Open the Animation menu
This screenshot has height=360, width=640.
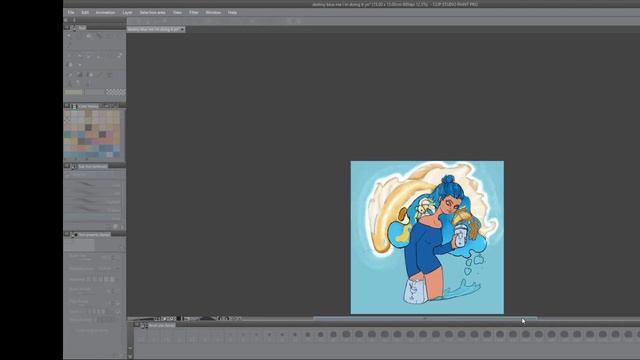[105, 13]
